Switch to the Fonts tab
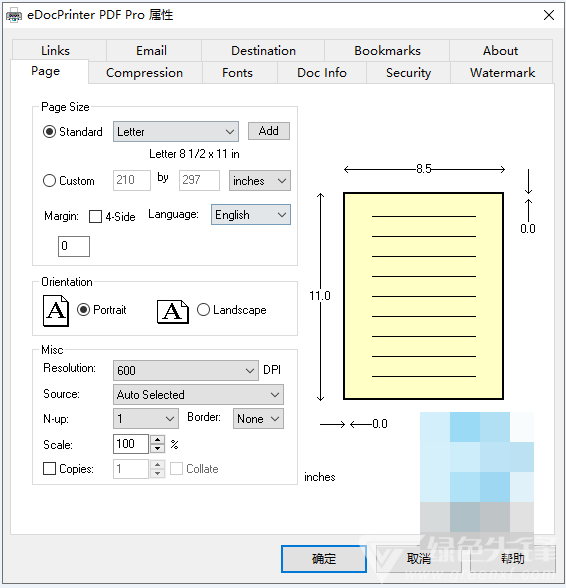Viewport: 566px width, 588px height. (x=240, y=73)
